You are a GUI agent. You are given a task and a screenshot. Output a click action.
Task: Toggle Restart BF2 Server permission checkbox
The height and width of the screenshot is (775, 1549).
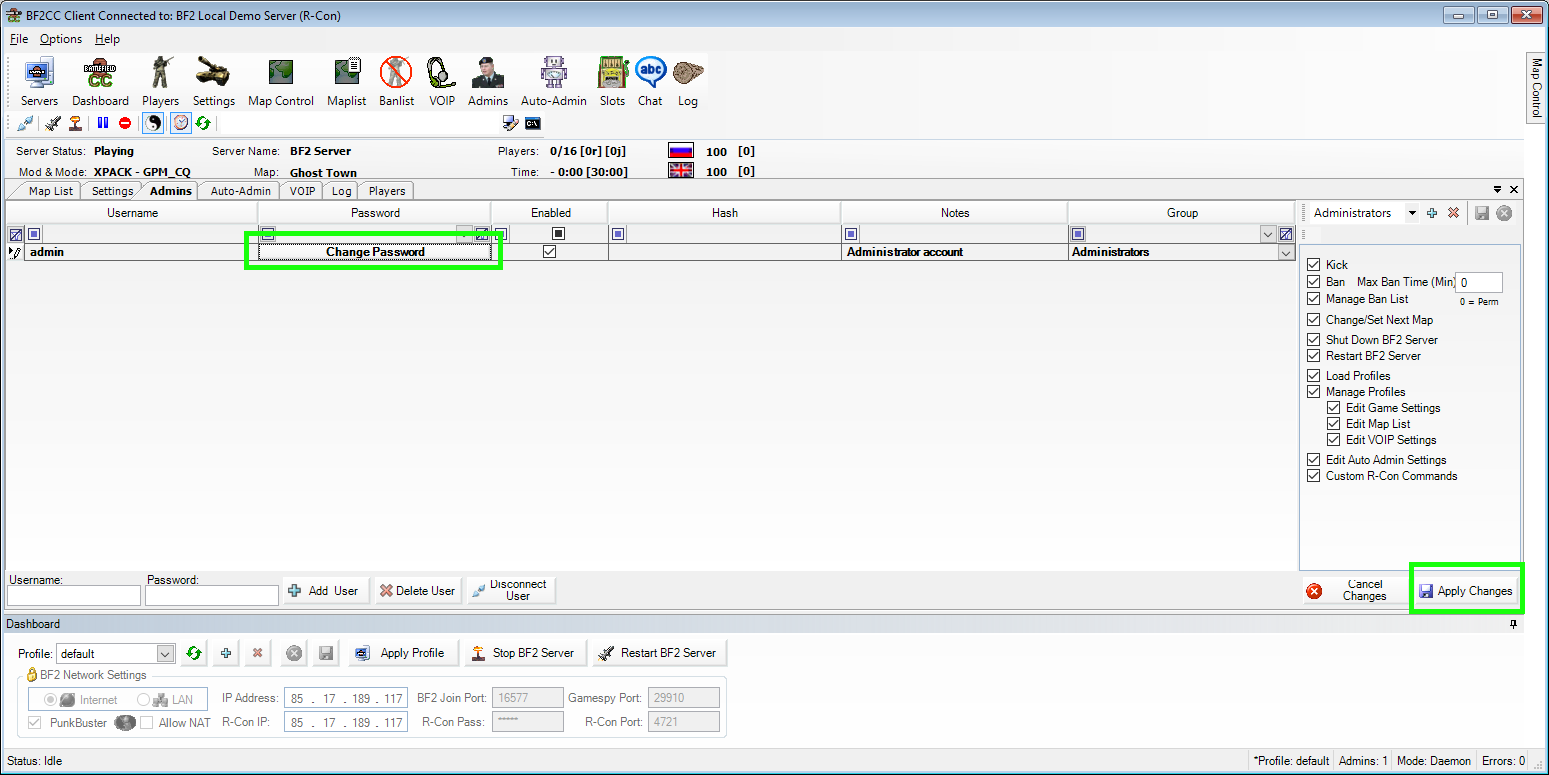tap(1314, 356)
